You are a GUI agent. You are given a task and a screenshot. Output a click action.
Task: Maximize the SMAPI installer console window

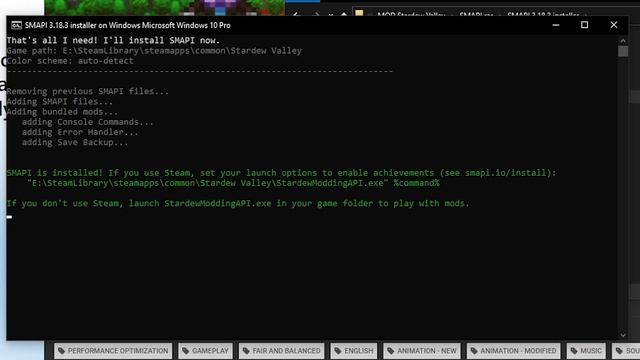click(584, 25)
